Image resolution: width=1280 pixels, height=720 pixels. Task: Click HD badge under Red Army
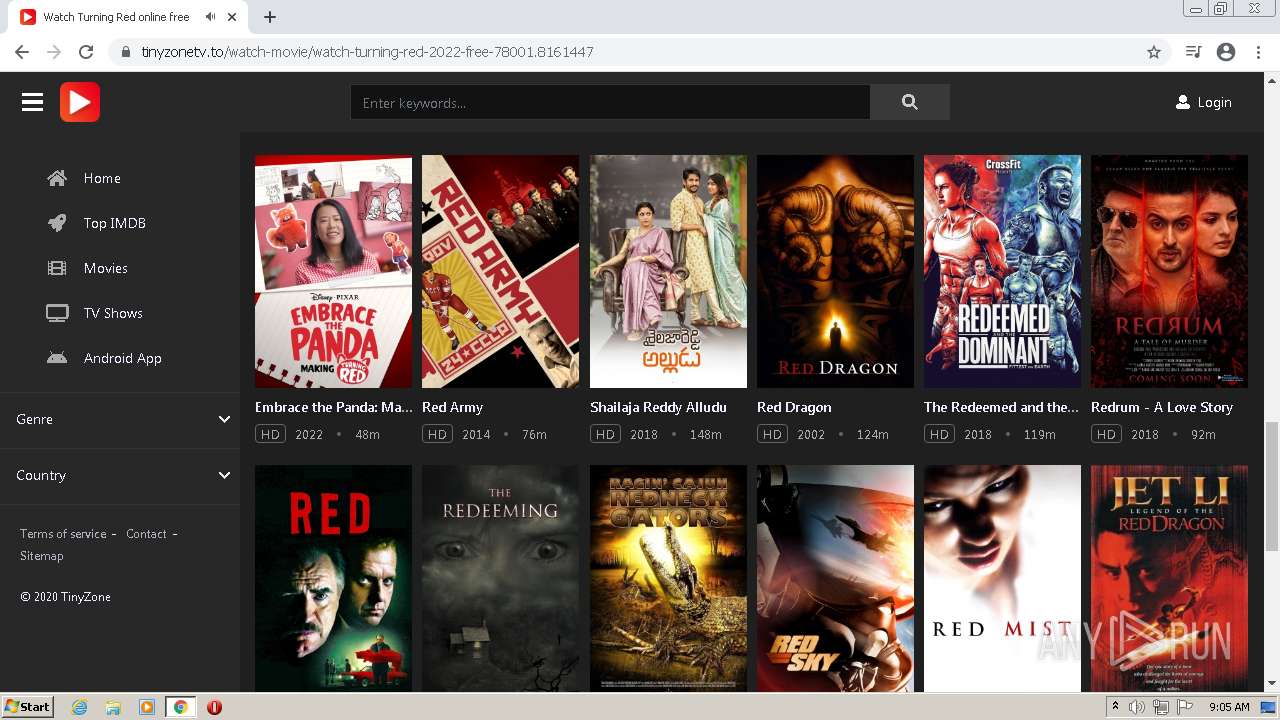437,434
